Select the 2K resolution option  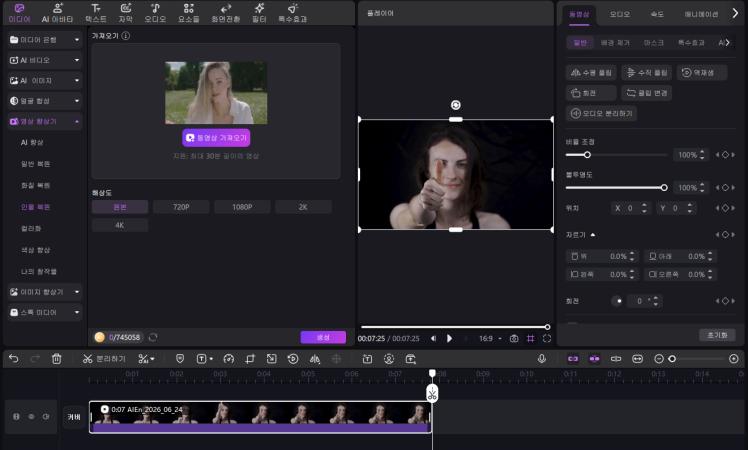tap(303, 207)
